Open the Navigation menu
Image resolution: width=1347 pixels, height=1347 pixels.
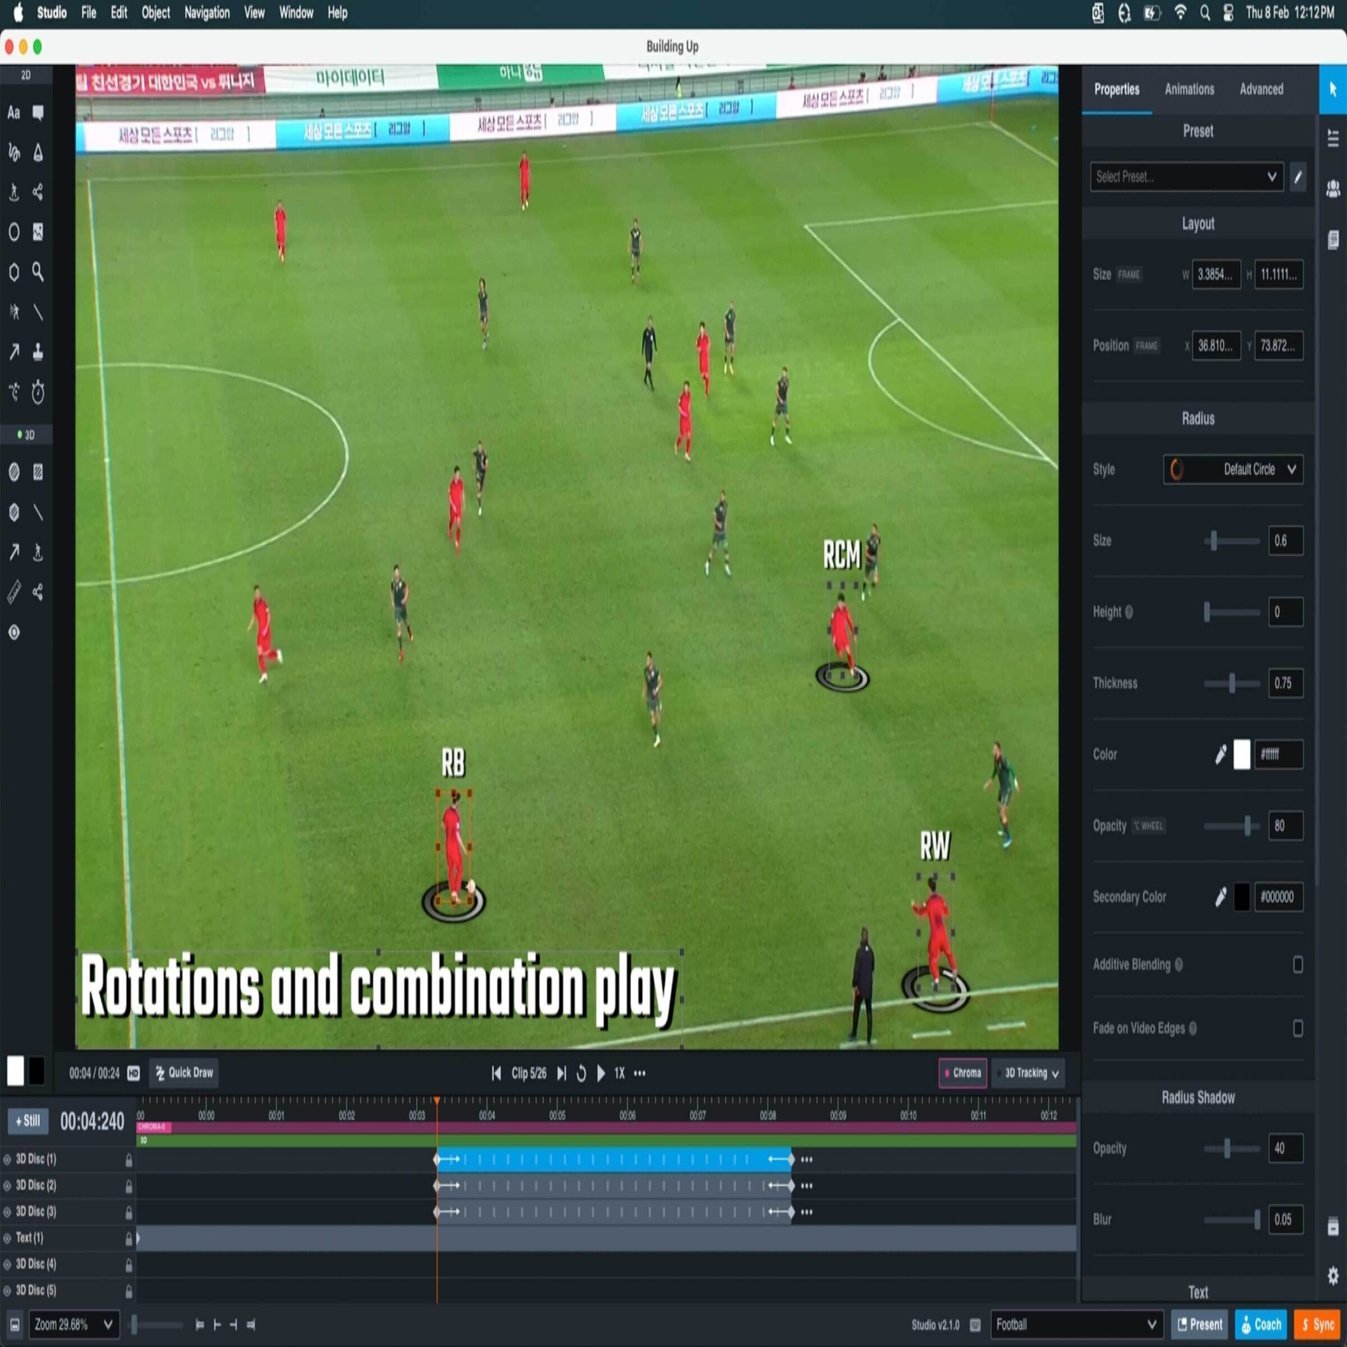pos(206,13)
